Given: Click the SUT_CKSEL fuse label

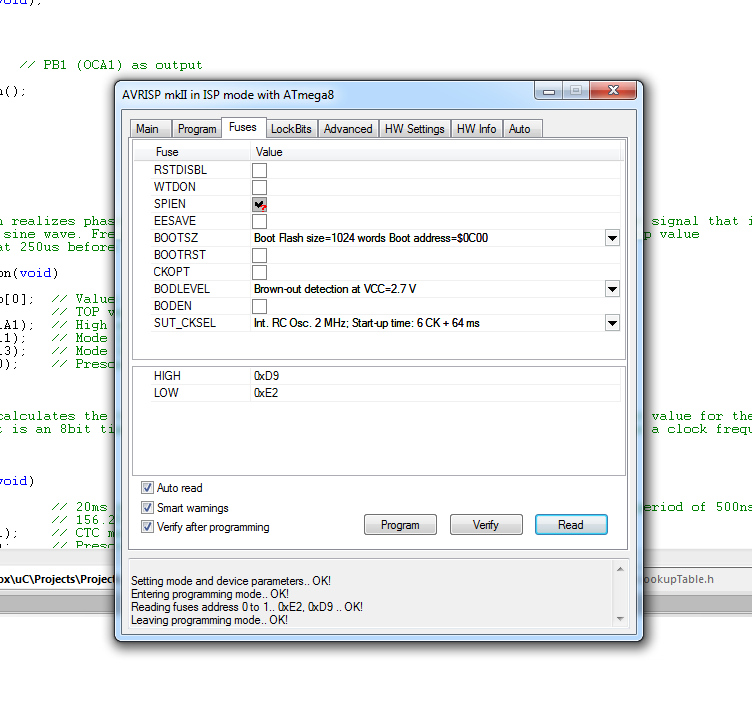Looking at the screenshot, I should coord(185,323).
